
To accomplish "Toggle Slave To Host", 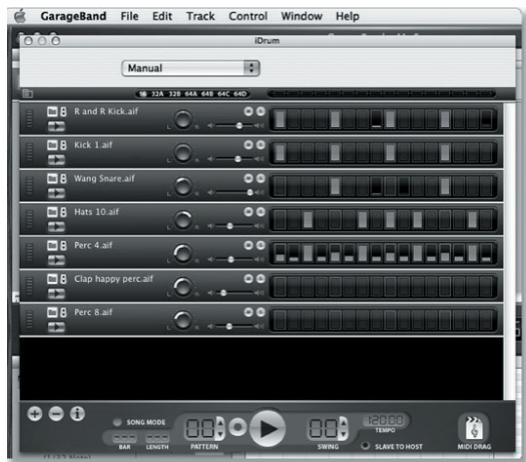I will pos(365,446).
